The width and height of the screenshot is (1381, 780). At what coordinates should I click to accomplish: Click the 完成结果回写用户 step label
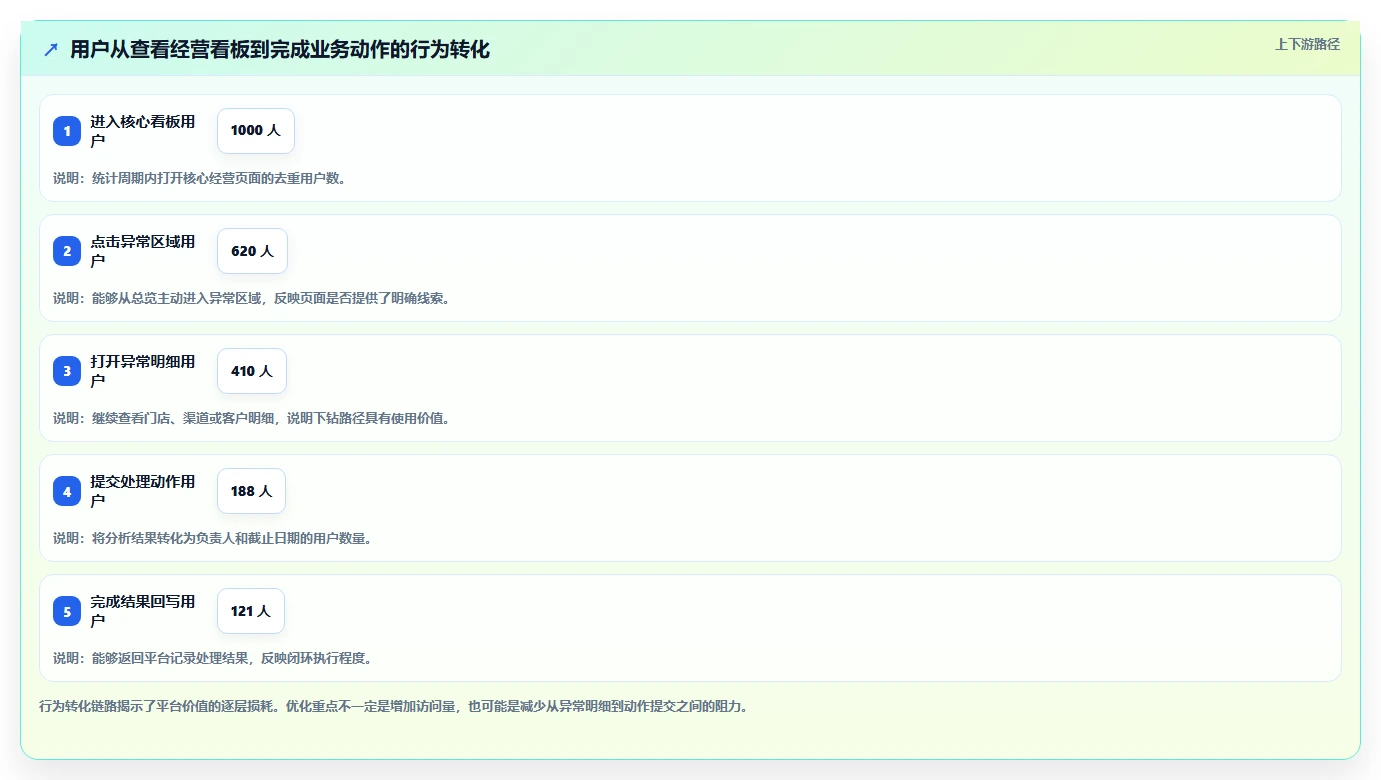143,611
